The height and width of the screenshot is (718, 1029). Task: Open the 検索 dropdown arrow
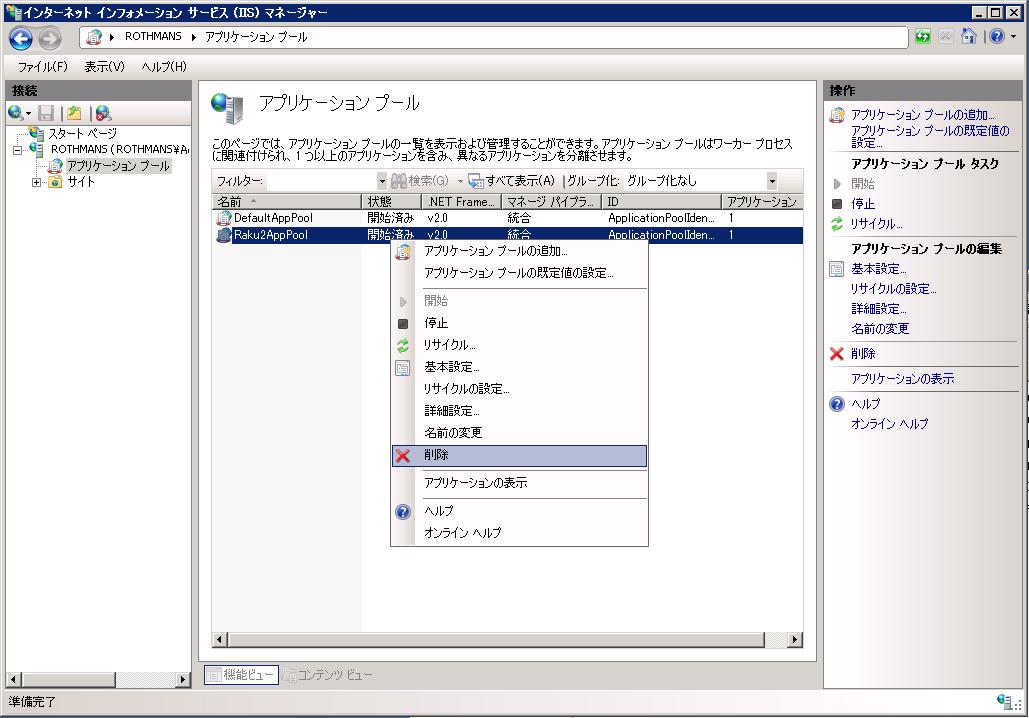click(x=460, y=180)
